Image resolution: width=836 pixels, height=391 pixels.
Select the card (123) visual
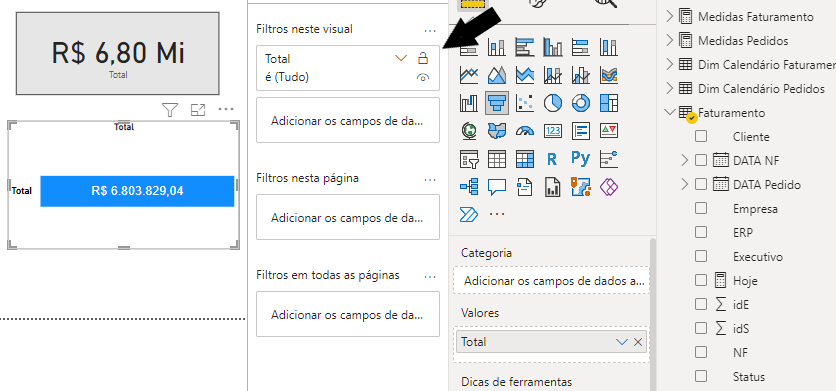pos(552,130)
